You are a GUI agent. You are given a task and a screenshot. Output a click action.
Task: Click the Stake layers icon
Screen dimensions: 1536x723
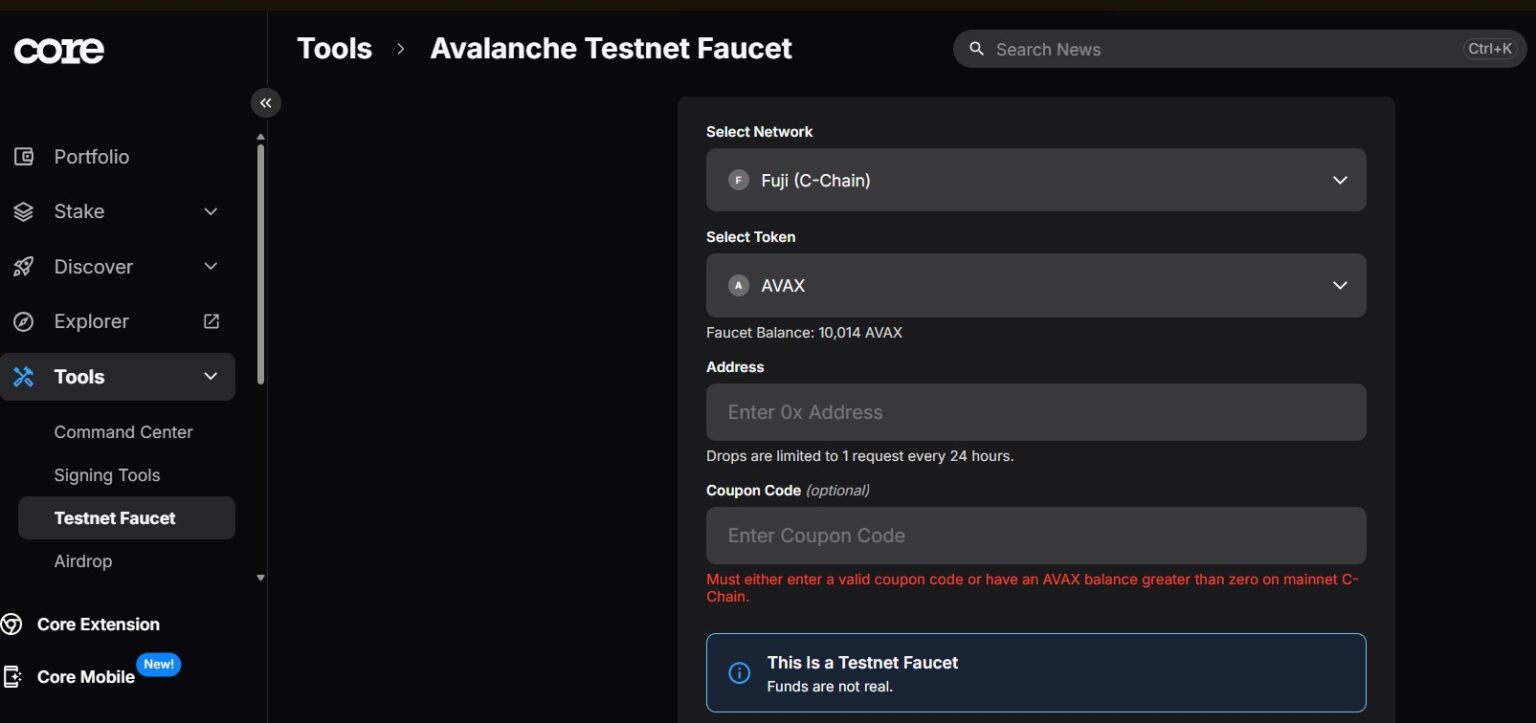(23, 211)
